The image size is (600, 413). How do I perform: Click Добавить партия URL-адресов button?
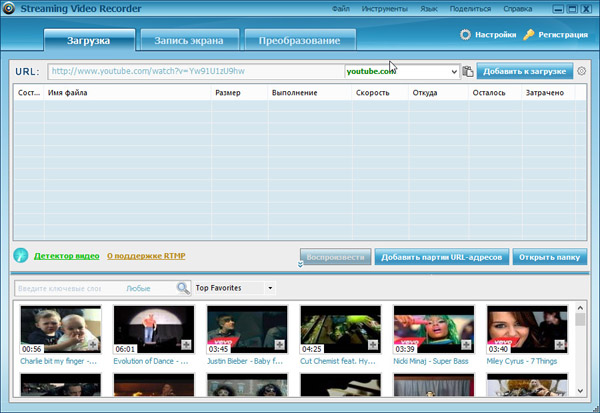click(x=441, y=257)
